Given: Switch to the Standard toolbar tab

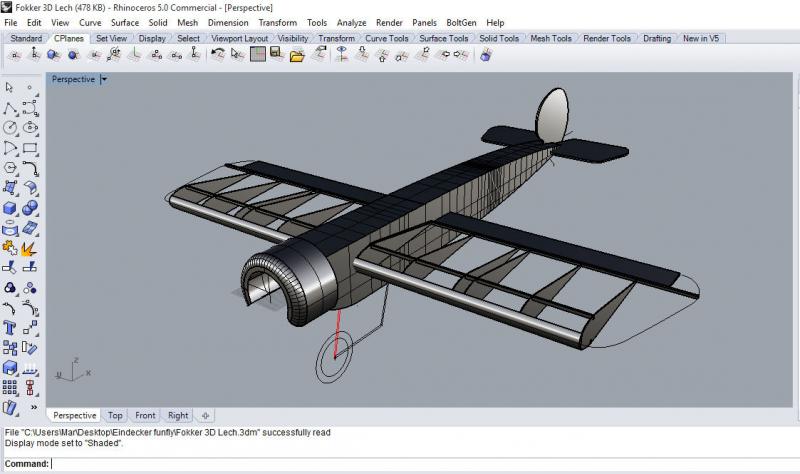Looking at the screenshot, I should (x=26, y=38).
